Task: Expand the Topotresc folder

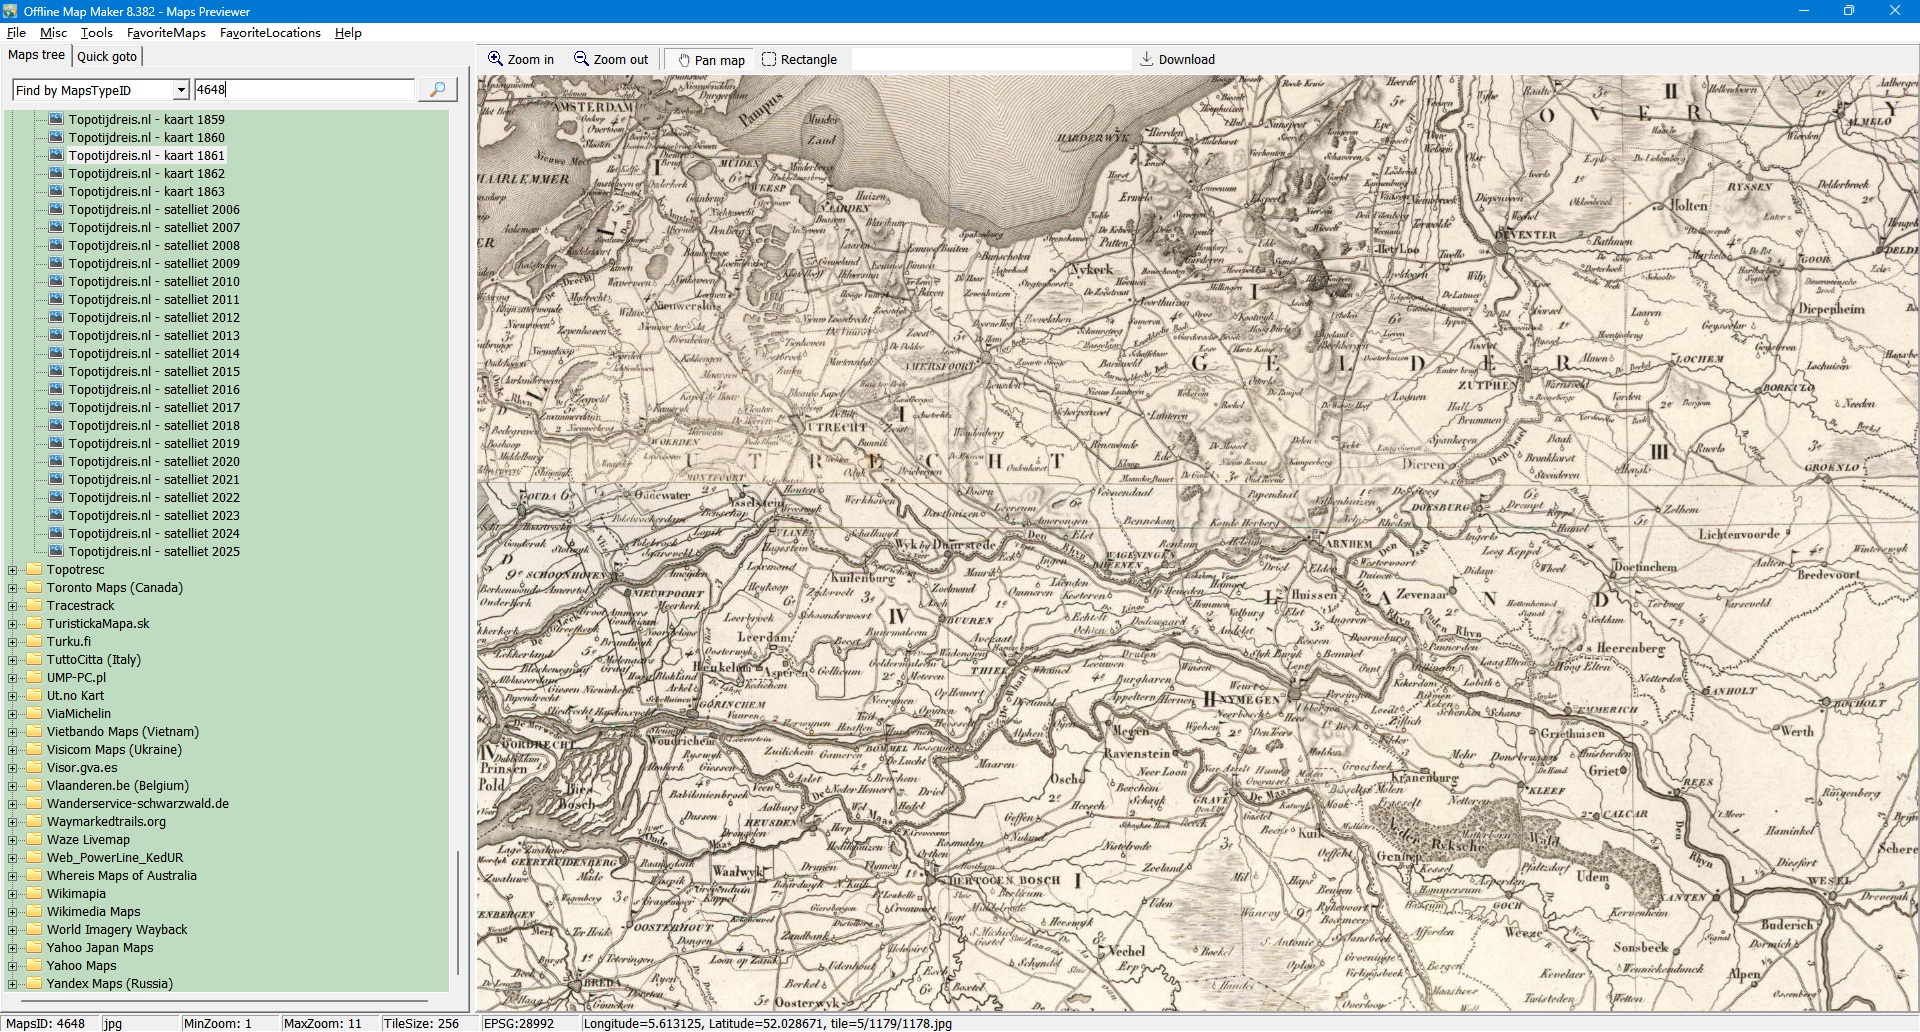Action: point(13,570)
